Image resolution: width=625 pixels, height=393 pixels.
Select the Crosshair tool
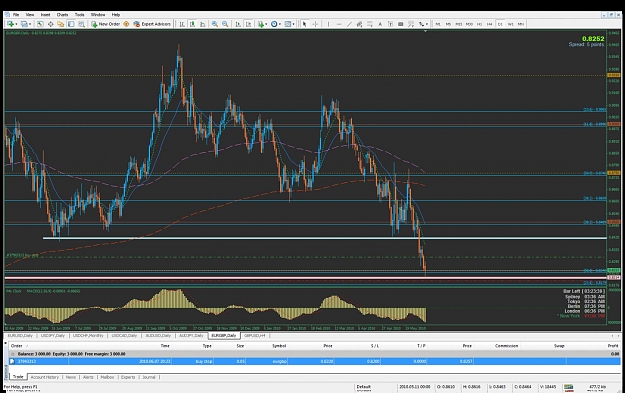[315, 24]
